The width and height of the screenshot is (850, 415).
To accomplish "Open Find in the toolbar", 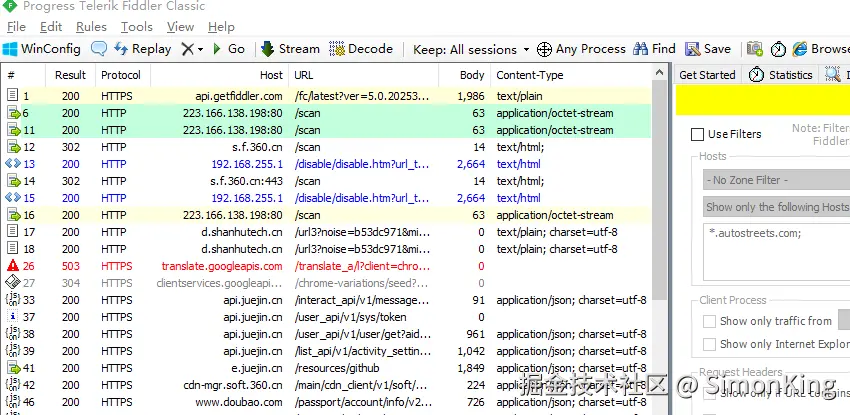I will pyautogui.click(x=654, y=49).
